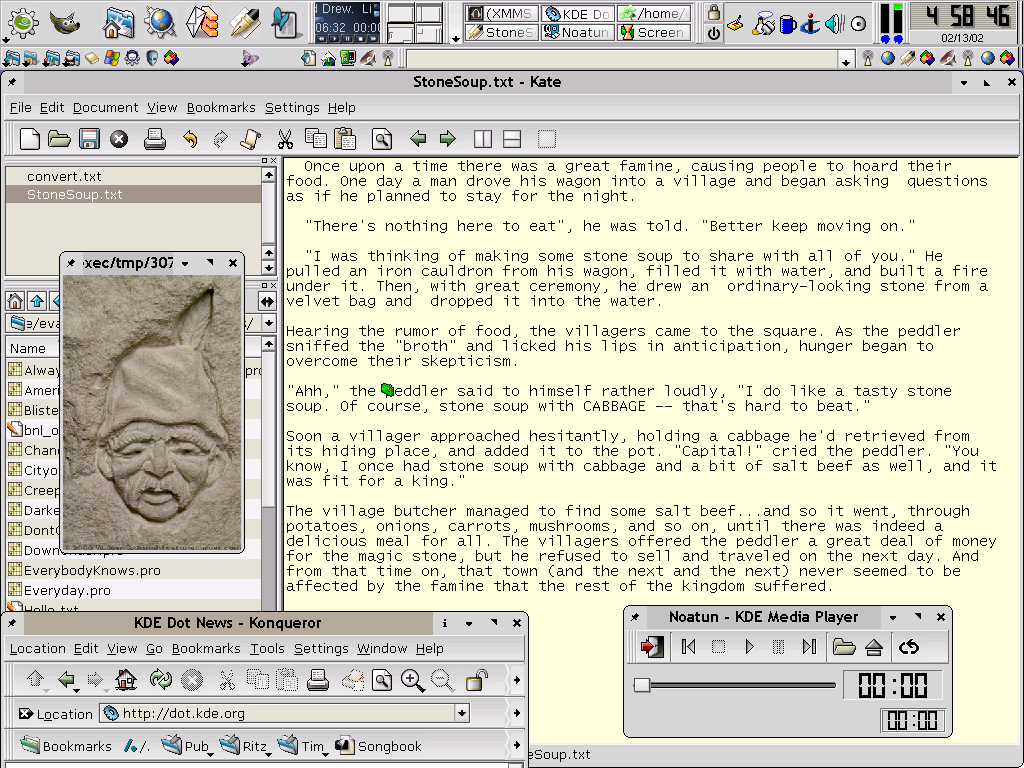Open the Songbook bookmark in Konqueror

pyautogui.click(x=379, y=746)
